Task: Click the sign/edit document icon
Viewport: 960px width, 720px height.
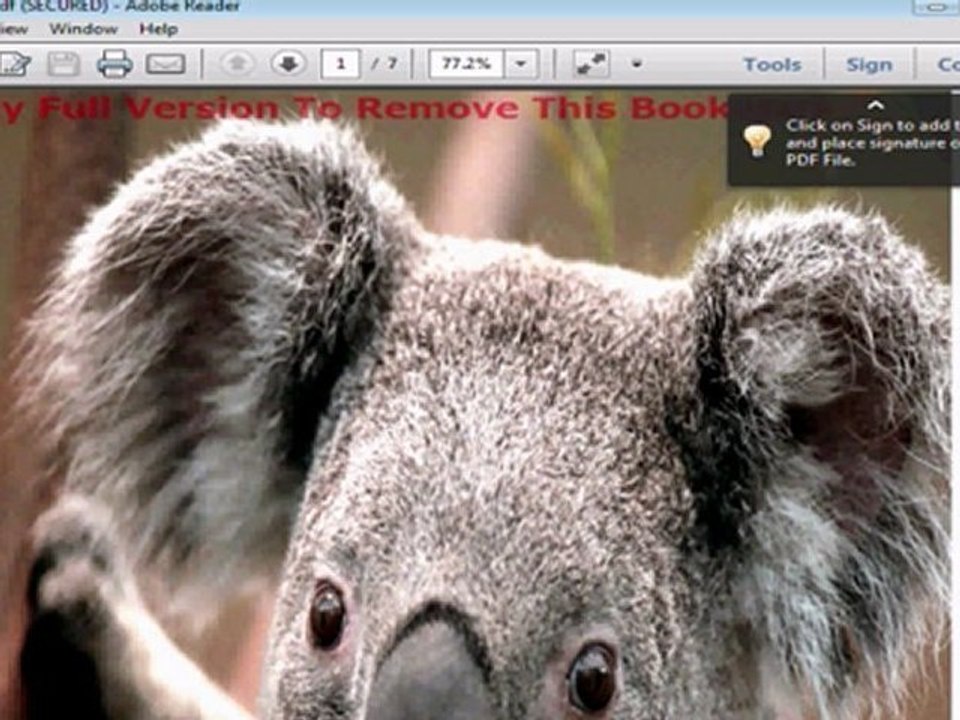Action: click(13, 64)
